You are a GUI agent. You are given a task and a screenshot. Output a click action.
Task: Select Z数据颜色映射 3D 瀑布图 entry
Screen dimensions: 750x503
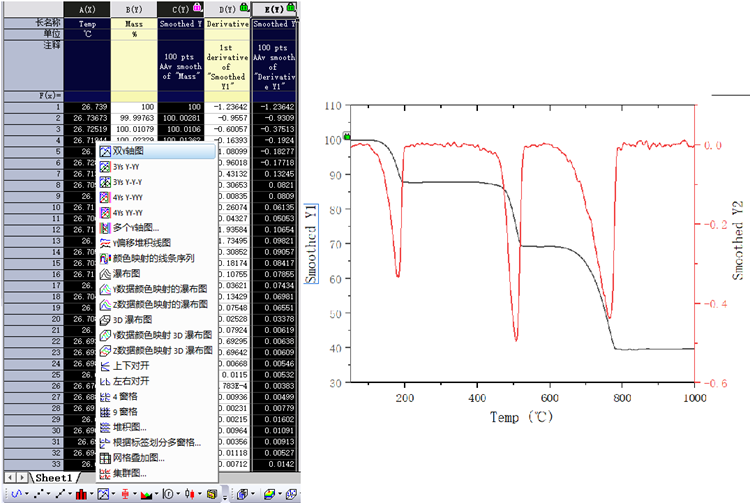(157, 350)
